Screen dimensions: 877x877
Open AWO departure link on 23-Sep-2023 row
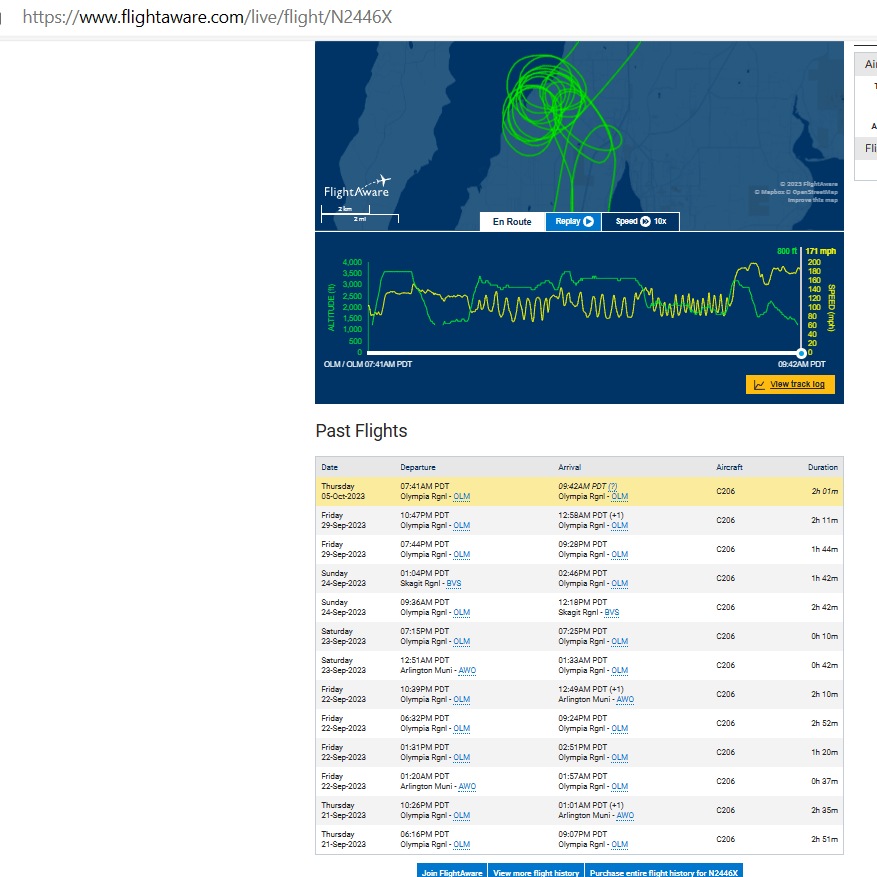tap(466, 671)
